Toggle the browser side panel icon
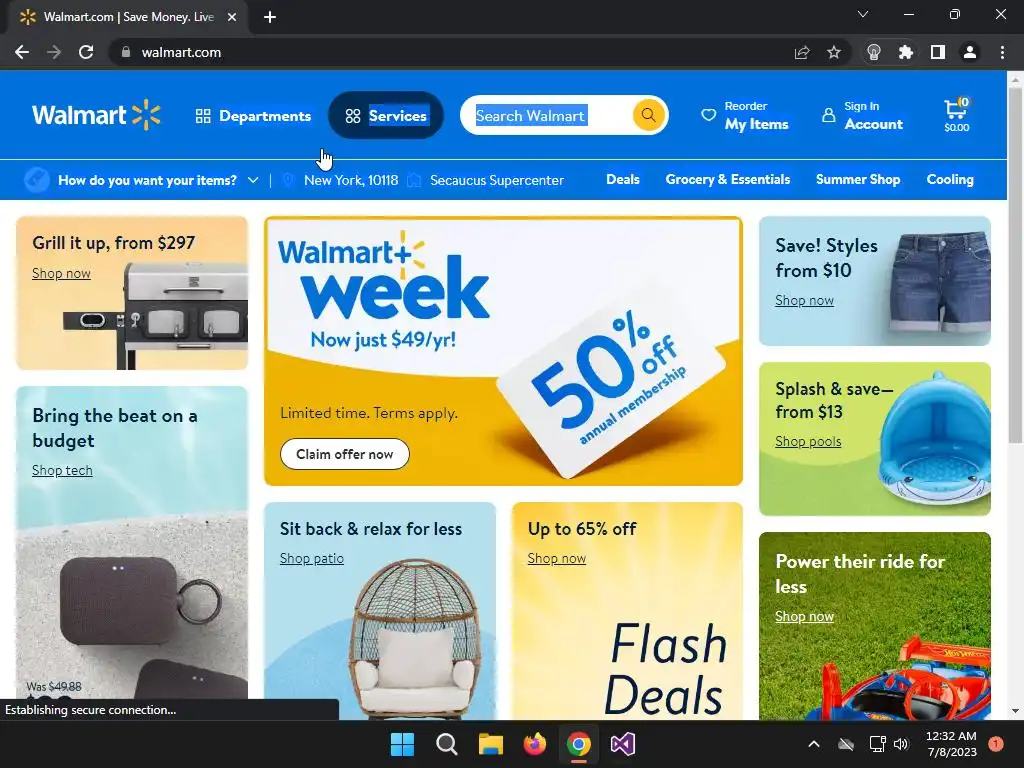The height and width of the screenshot is (768, 1024). 938,52
